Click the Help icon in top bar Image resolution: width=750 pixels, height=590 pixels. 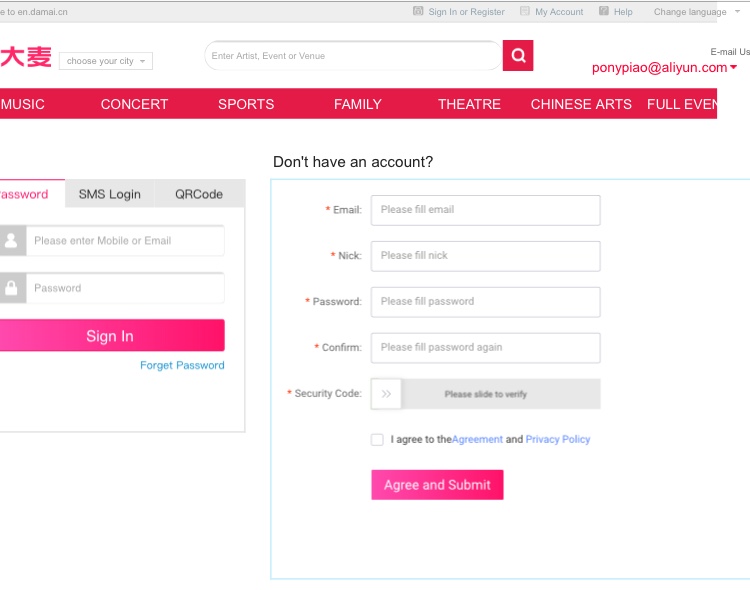[604, 11]
